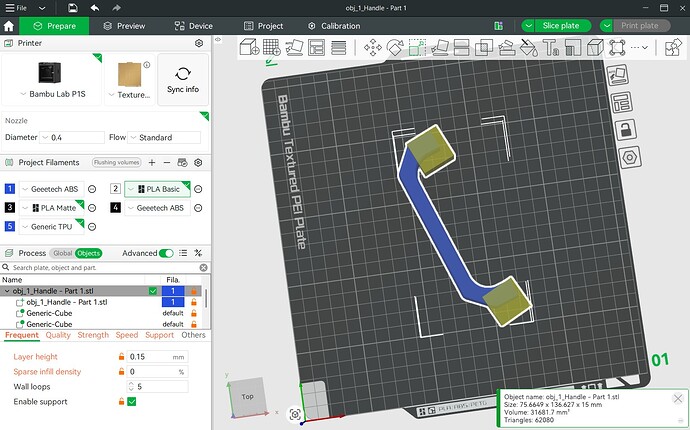
Task: Click the Save project floppy icon
Action: coord(73,8)
